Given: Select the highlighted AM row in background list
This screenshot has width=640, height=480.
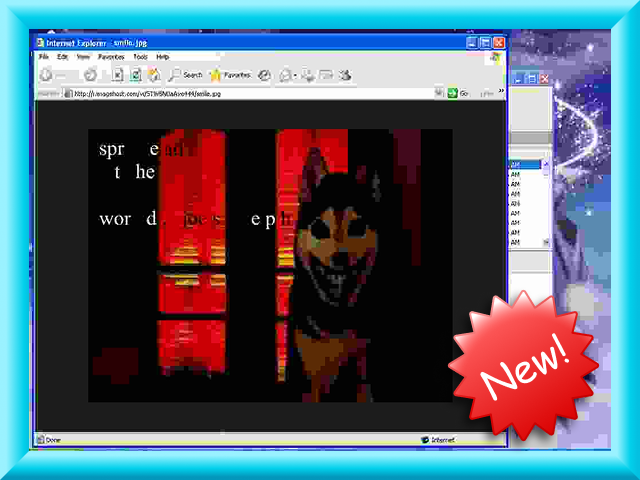Looking at the screenshot, I should coord(525,164).
